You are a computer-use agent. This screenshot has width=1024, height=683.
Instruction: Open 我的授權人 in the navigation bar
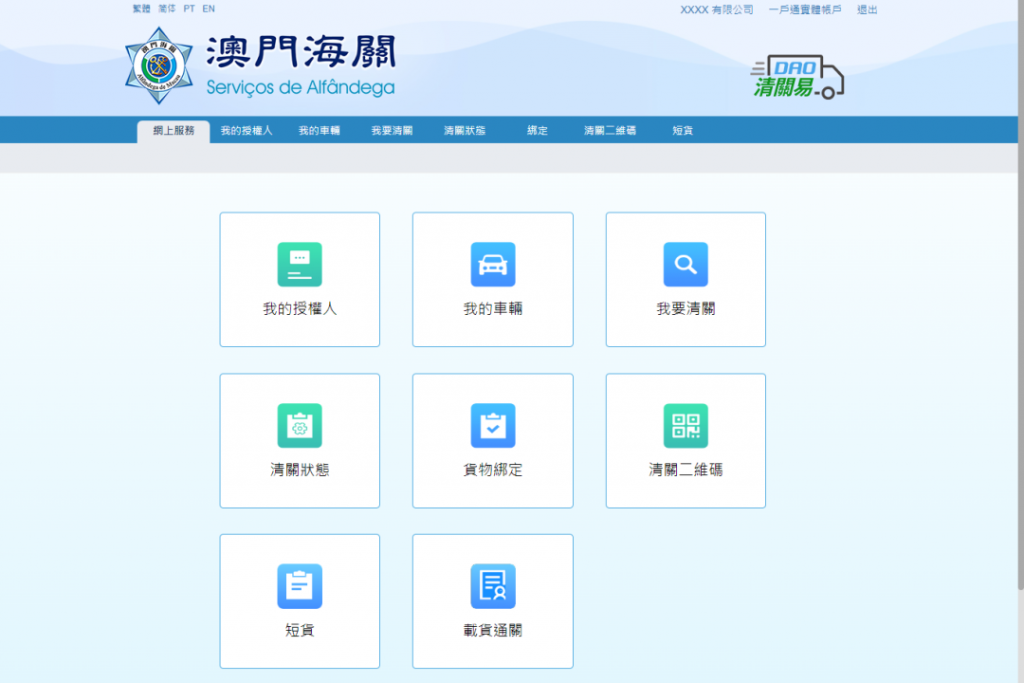coord(246,131)
